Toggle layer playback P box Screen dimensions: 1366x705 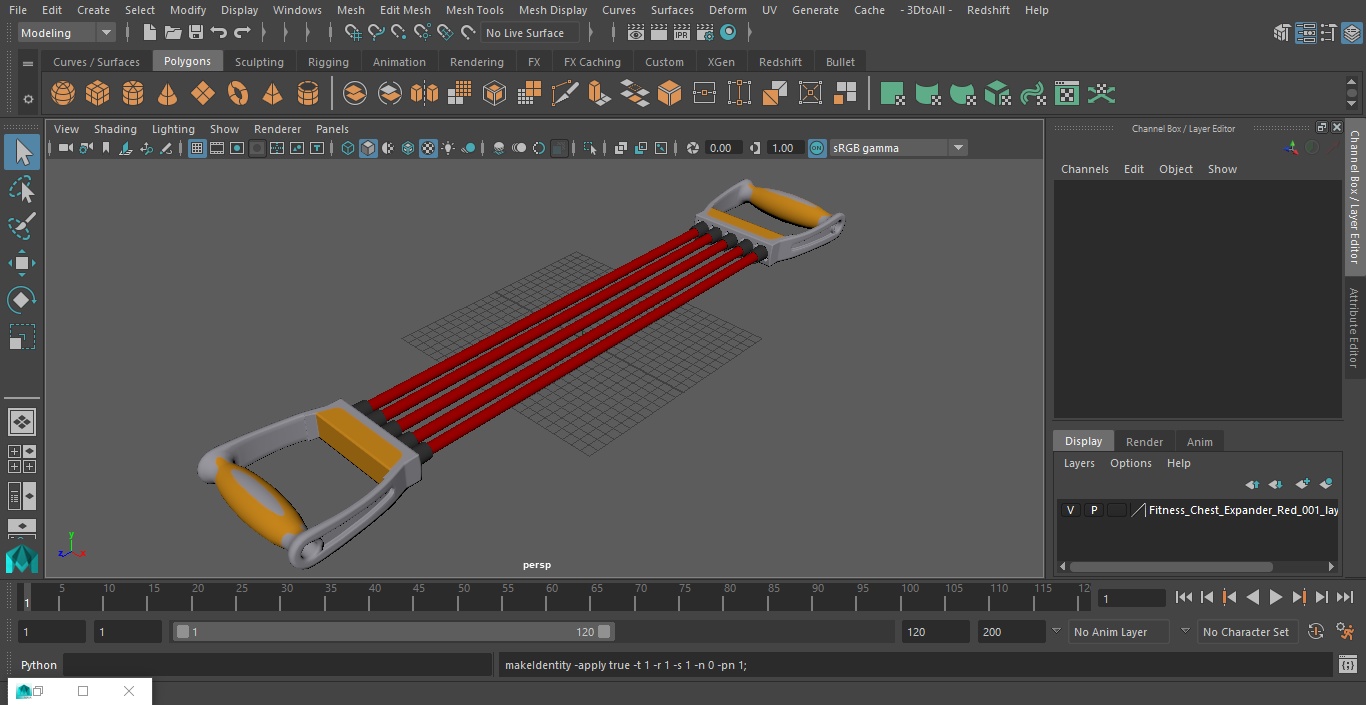[x=1094, y=510]
